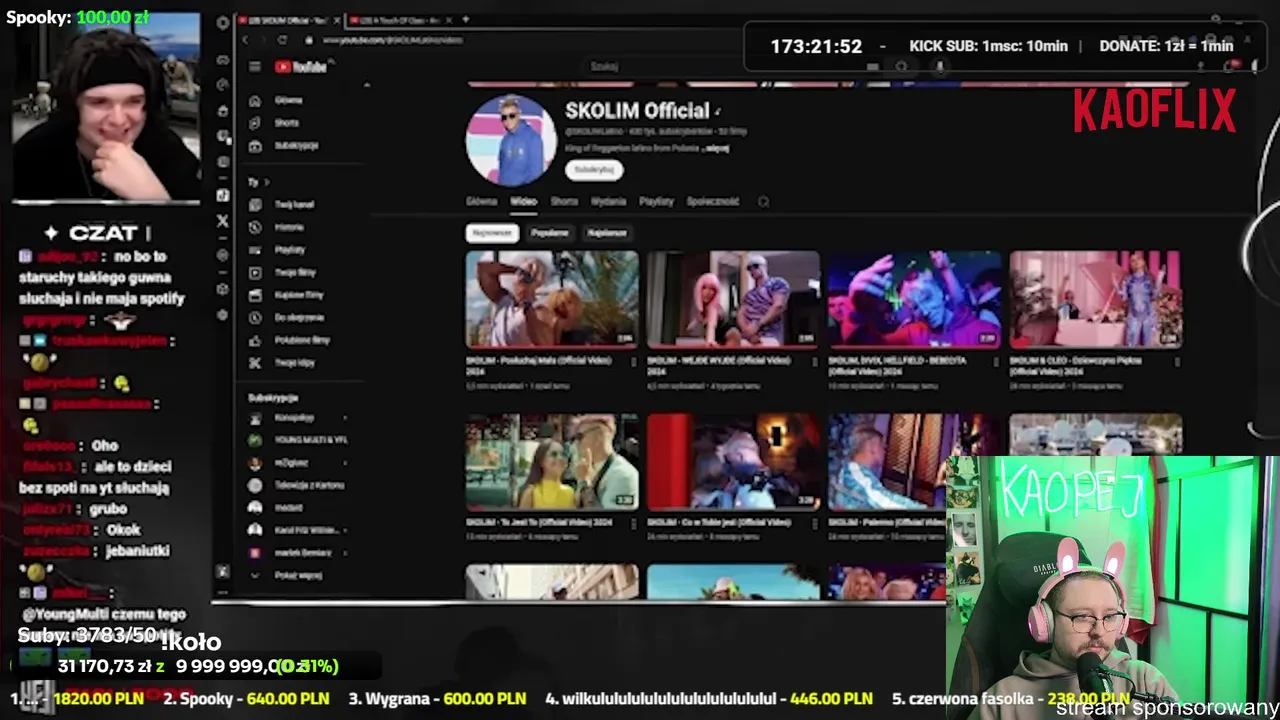
Task: Open options menu for WEJDĘ WYJDĘ video
Action: coord(814,362)
